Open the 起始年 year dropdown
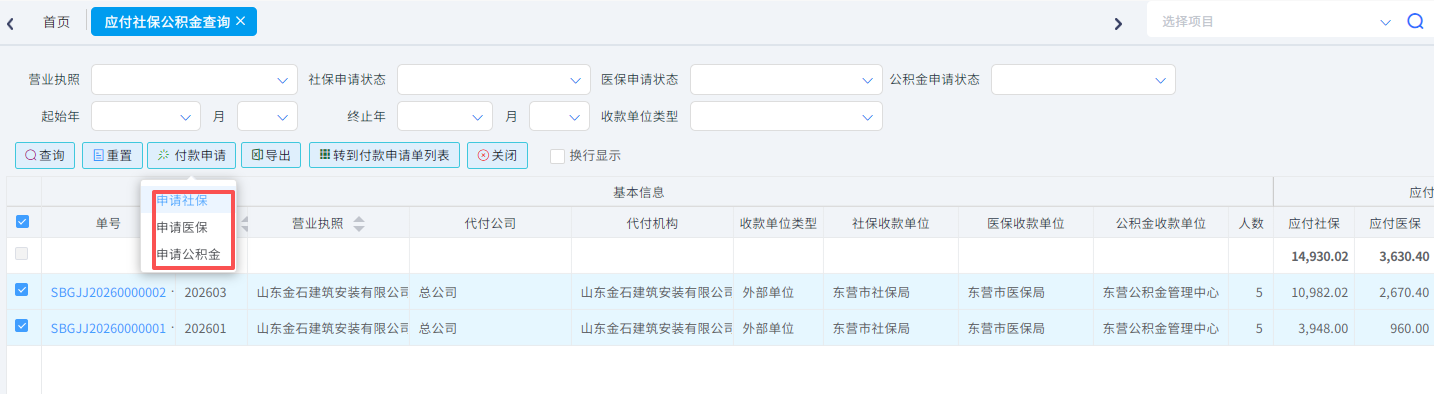The height and width of the screenshot is (394, 1434). pyautogui.click(x=146, y=116)
